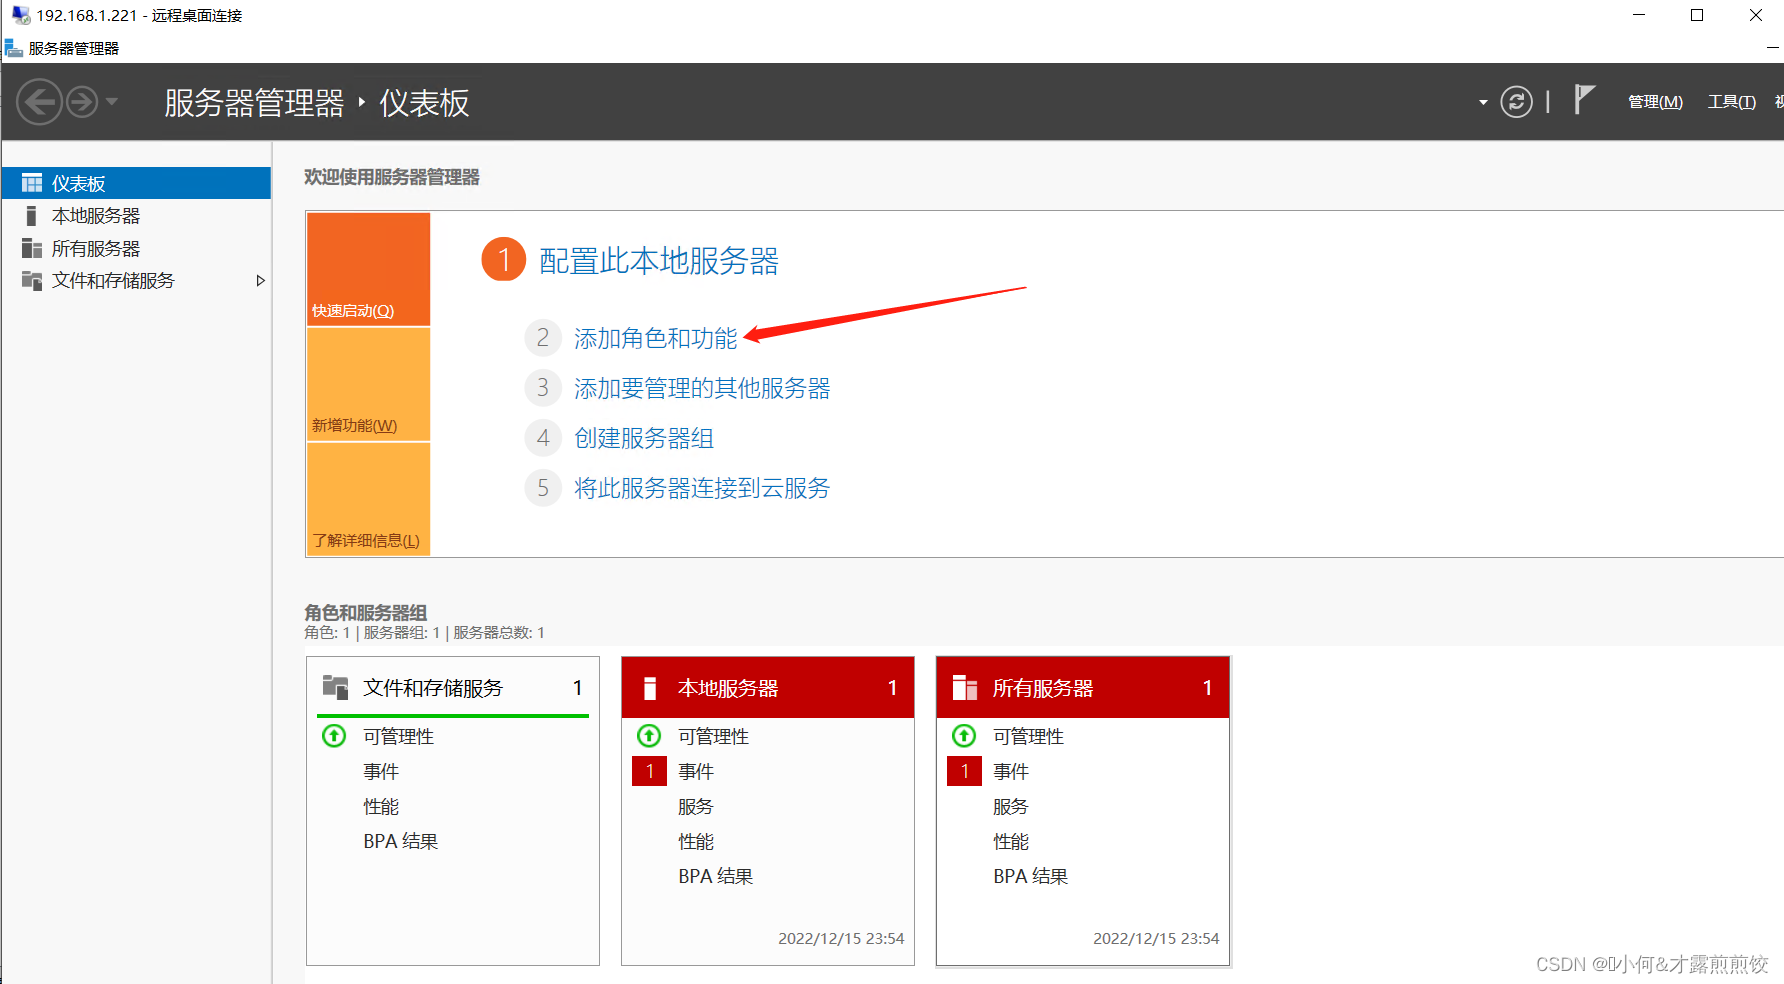1784x984 pixels.
Task: Open BPA 结果 in the 本地服务器 tile
Action: coord(716,877)
